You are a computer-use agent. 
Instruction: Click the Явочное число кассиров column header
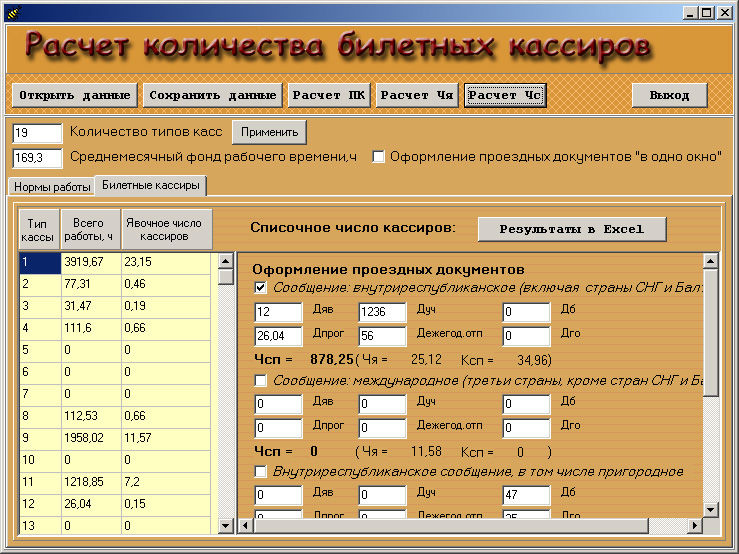(167, 230)
